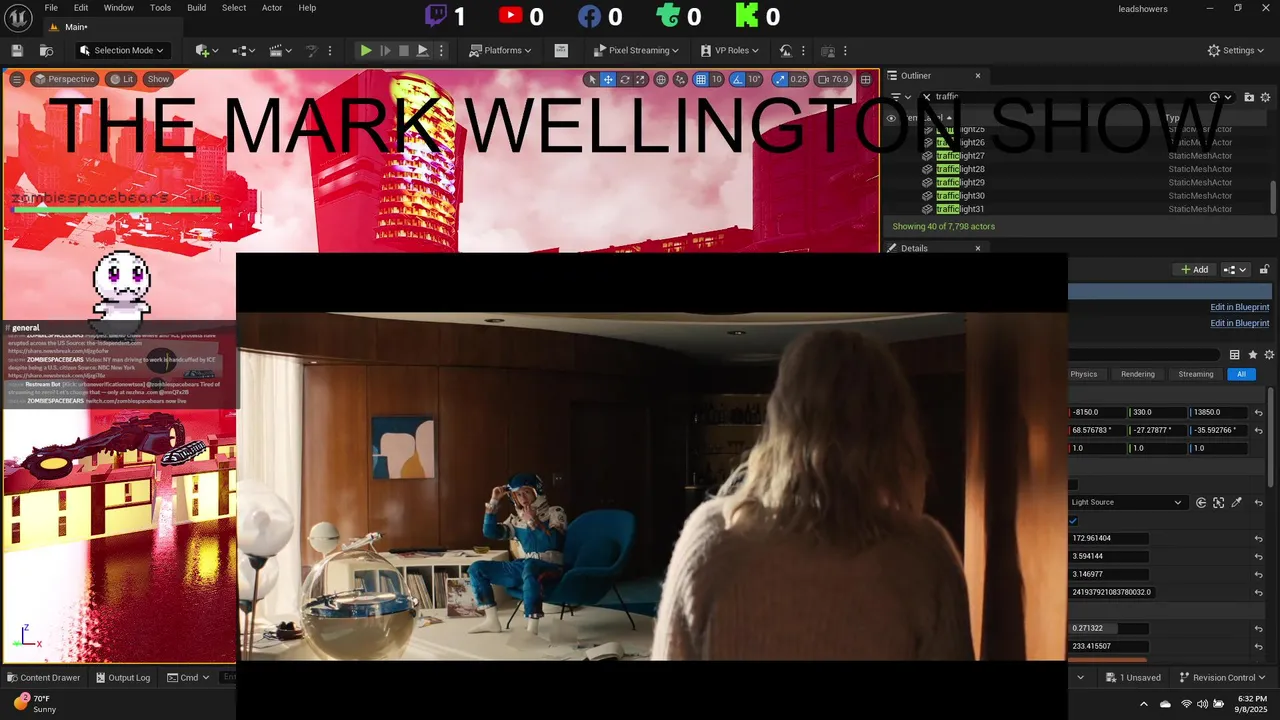
Task: Click the eyedropper pick actor icon
Action: pos(1236,502)
